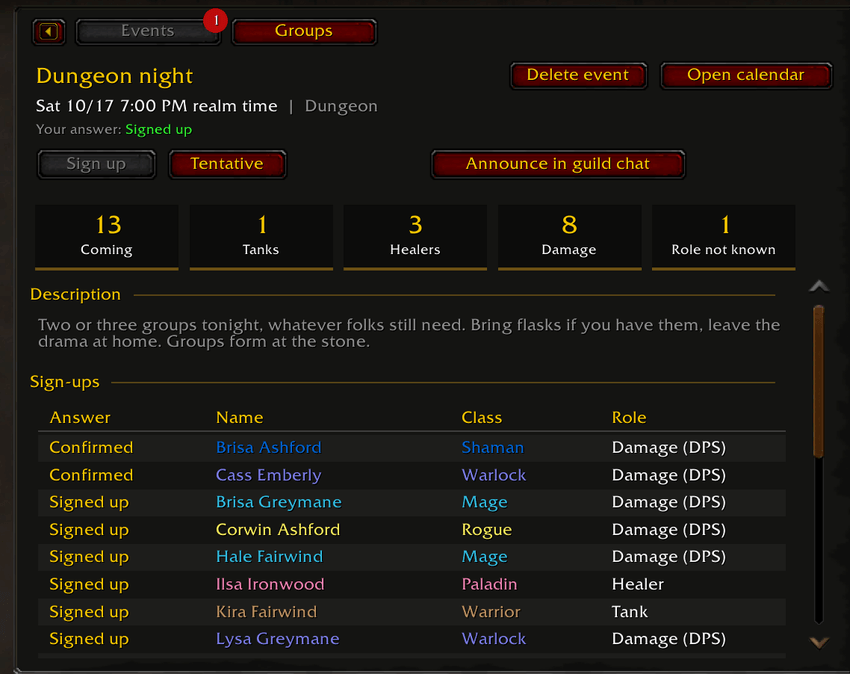The height and width of the screenshot is (674, 850).
Task: Select Cass Emberly in sign-ups
Action: (x=411, y=475)
